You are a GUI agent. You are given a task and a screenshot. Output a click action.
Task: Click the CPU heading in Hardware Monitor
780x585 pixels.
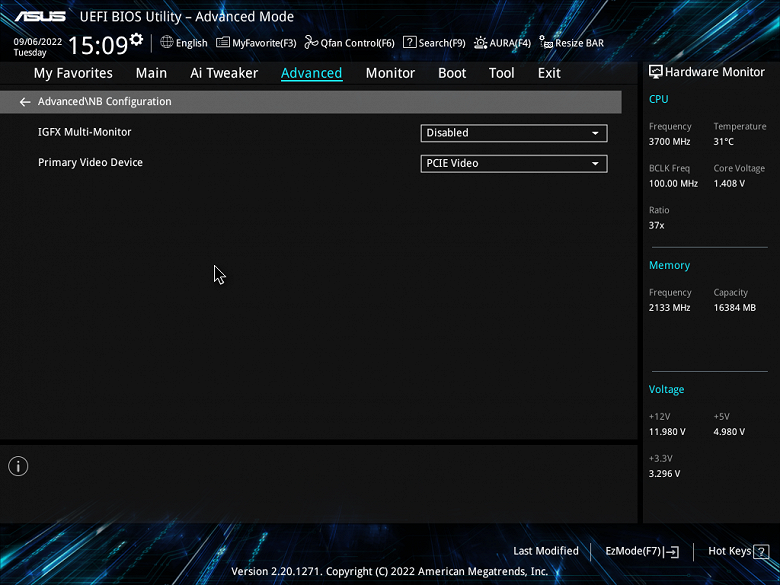pos(658,99)
